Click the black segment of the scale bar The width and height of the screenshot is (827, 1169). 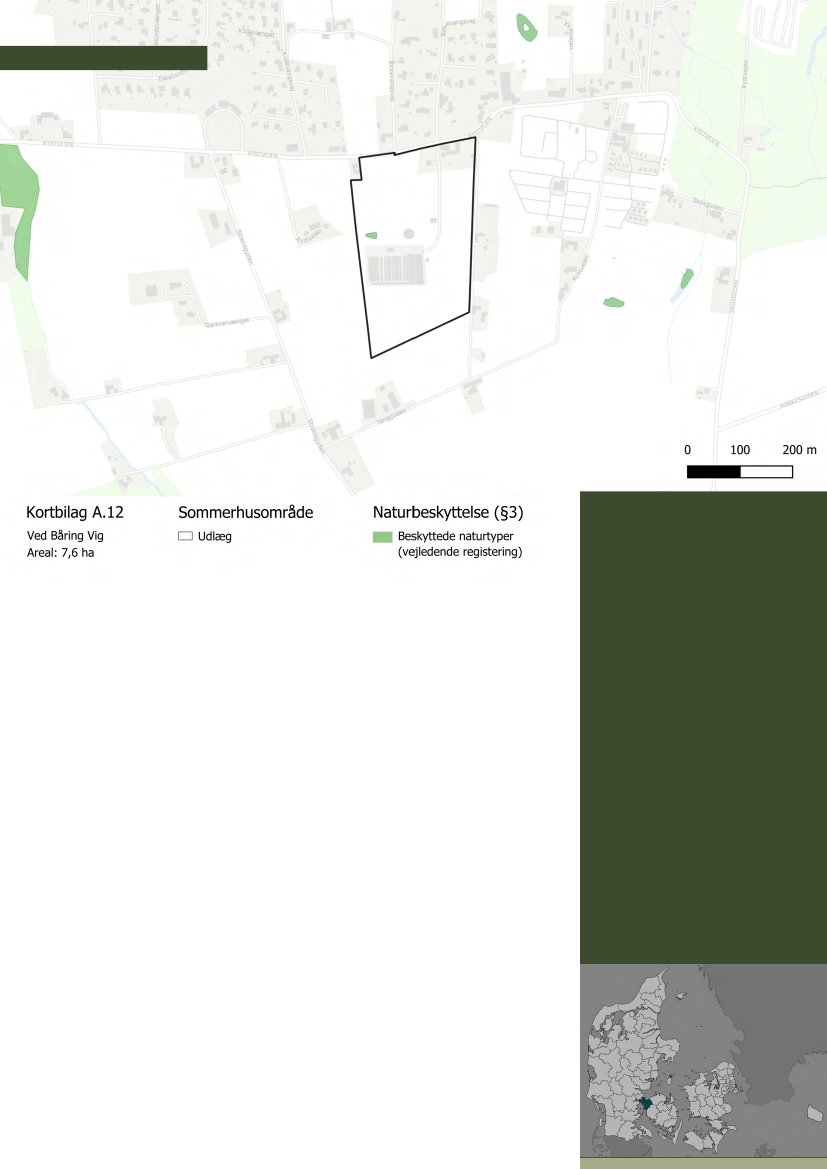pos(713,472)
